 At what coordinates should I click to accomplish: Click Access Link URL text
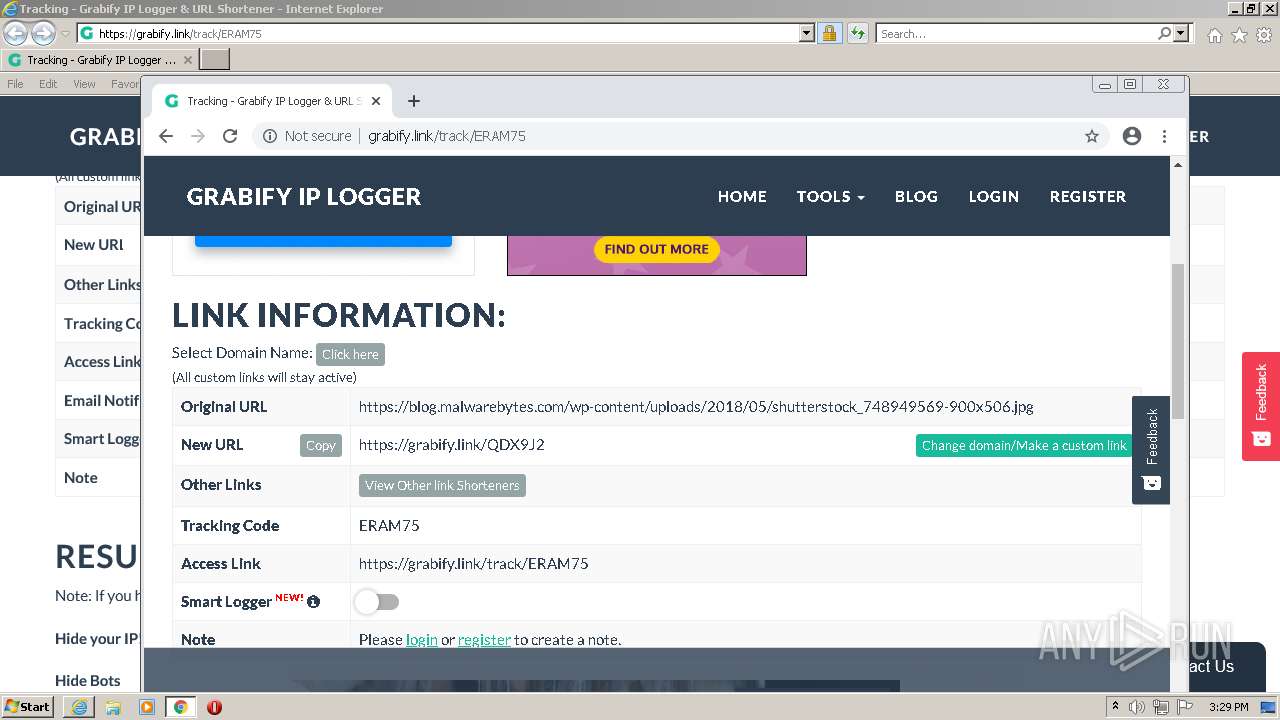point(474,563)
